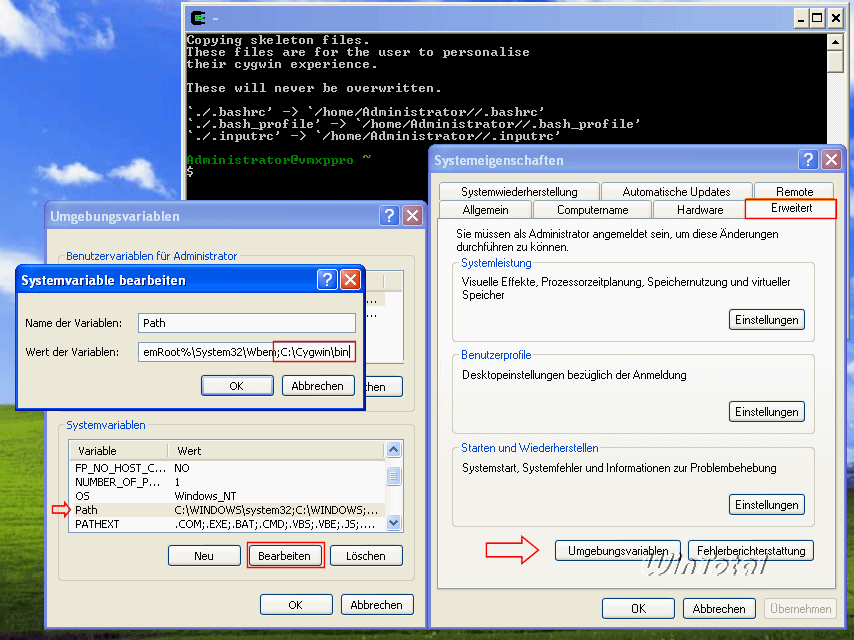
Task: Click the Cygwin terminal title bar icon
Action: click(x=198, y=18)
